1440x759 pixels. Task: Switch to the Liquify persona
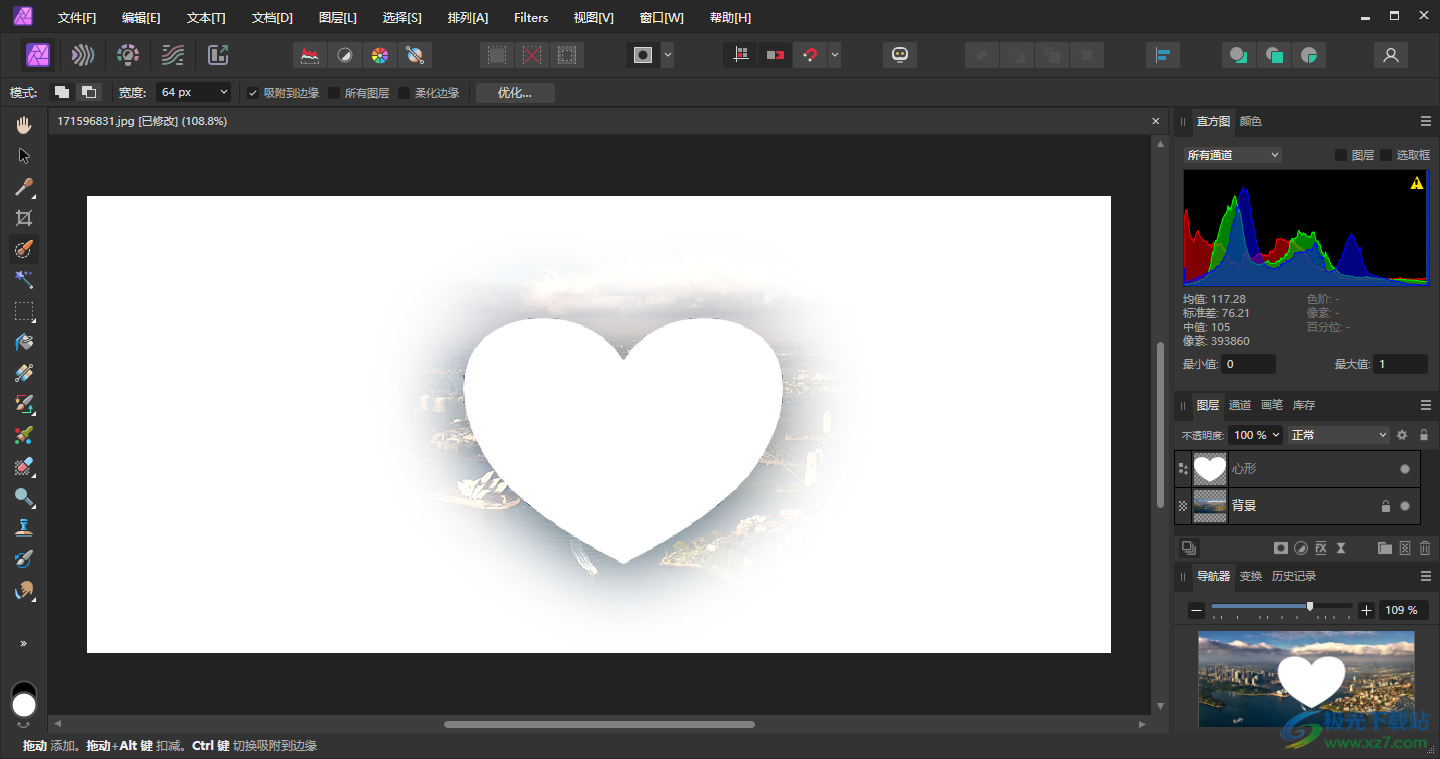(83, 55)
